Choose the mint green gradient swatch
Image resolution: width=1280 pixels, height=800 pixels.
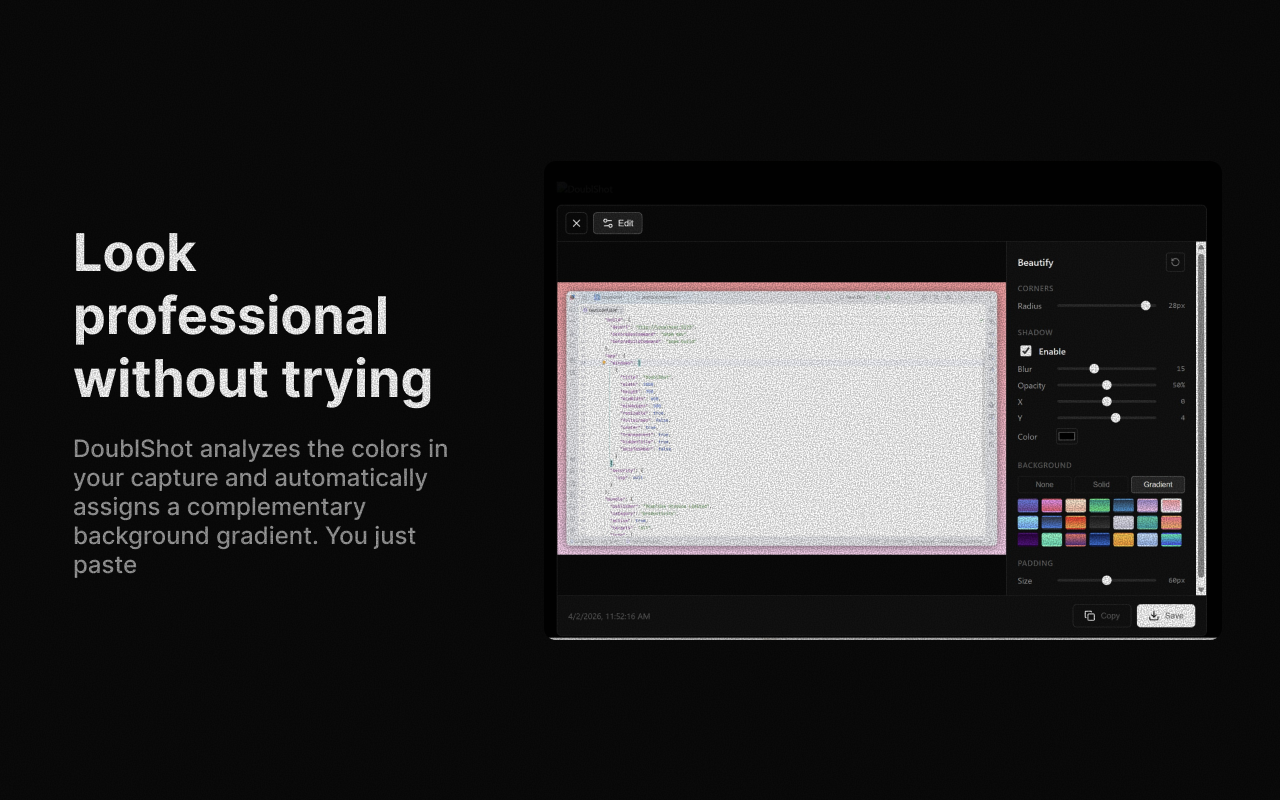point(1052,540)
